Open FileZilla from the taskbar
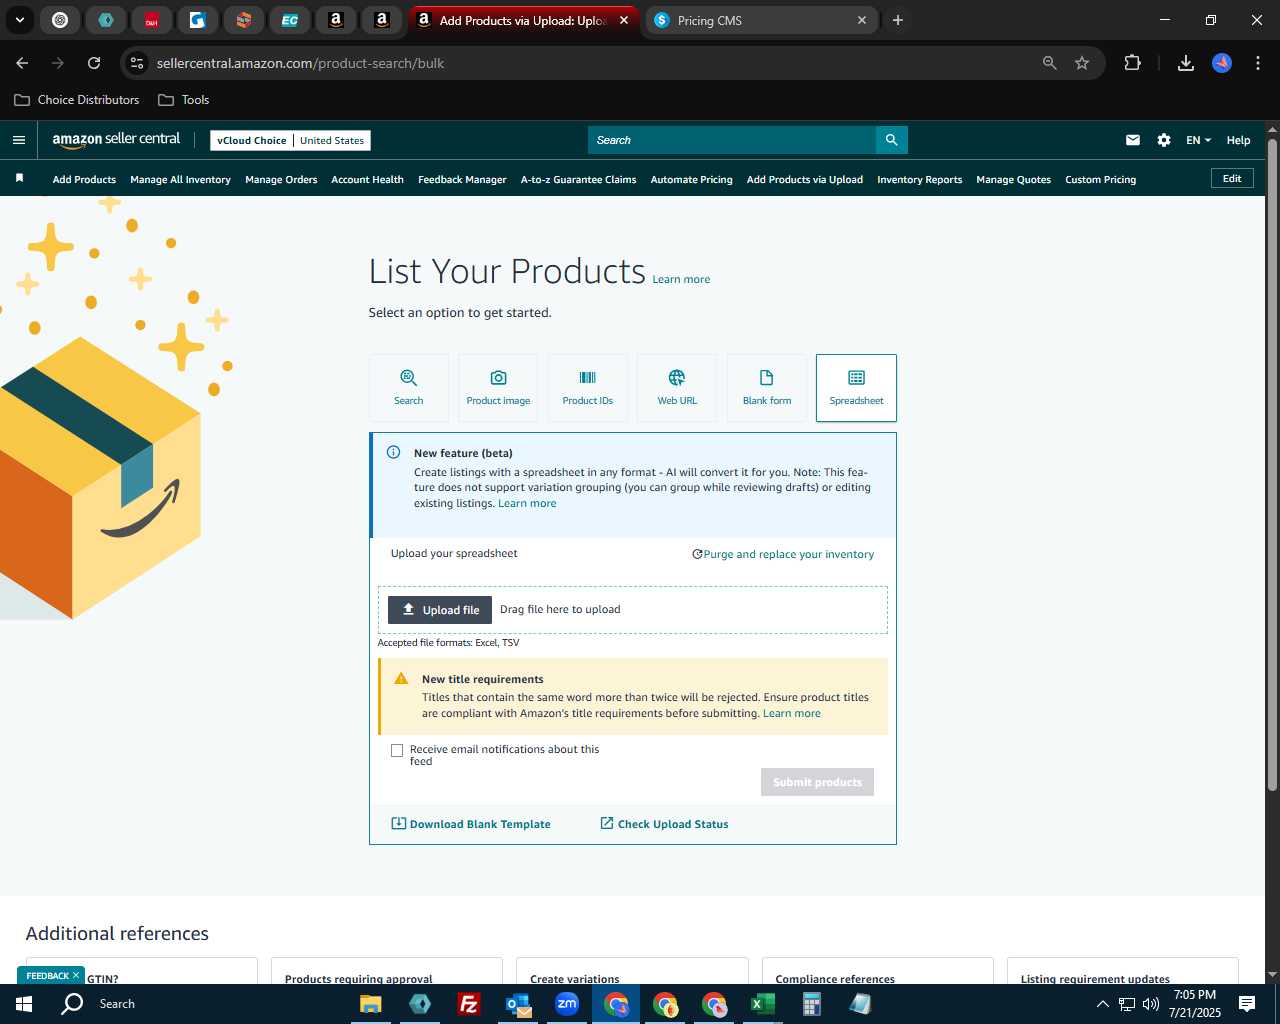 coord(468,1004)
